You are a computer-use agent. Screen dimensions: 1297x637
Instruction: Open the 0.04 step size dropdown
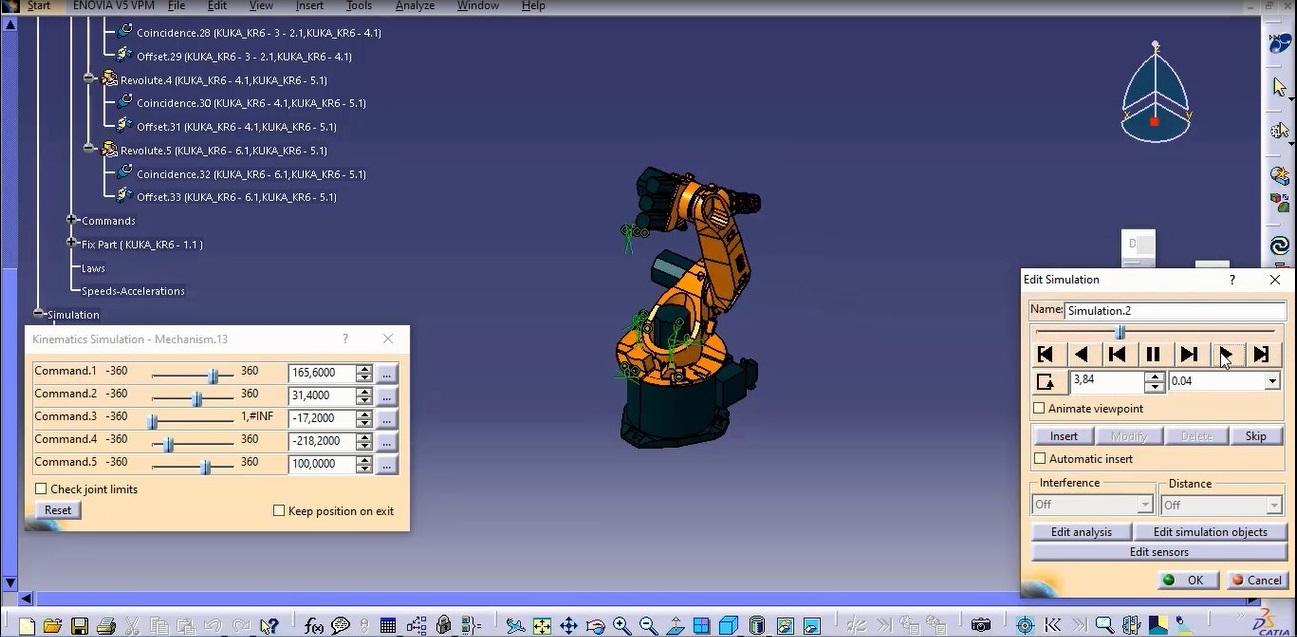[x=1272, y=381]
